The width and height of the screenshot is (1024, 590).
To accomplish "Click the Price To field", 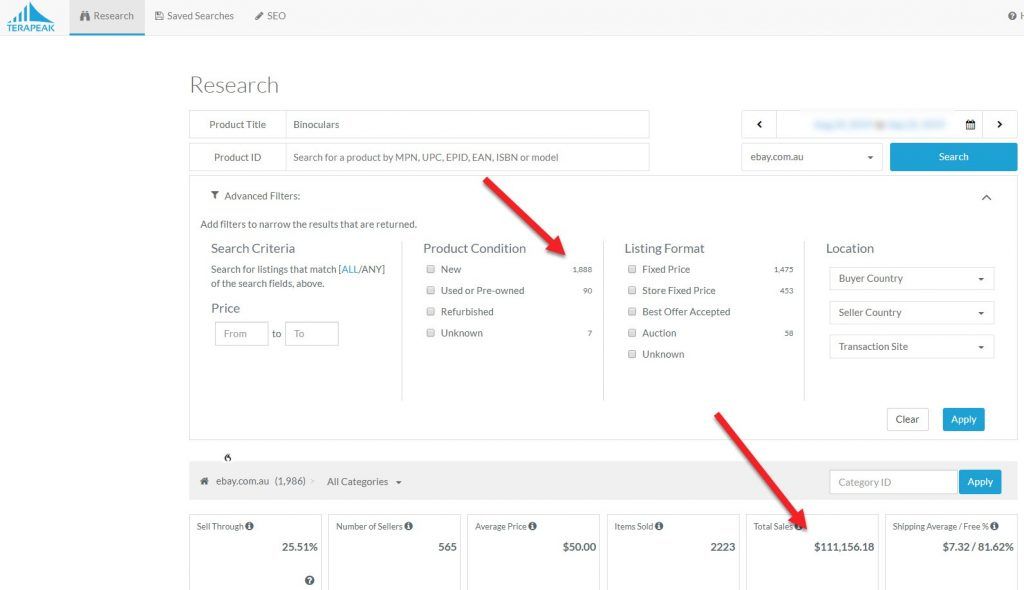I will pyautogui.click(x=312, y=334).
